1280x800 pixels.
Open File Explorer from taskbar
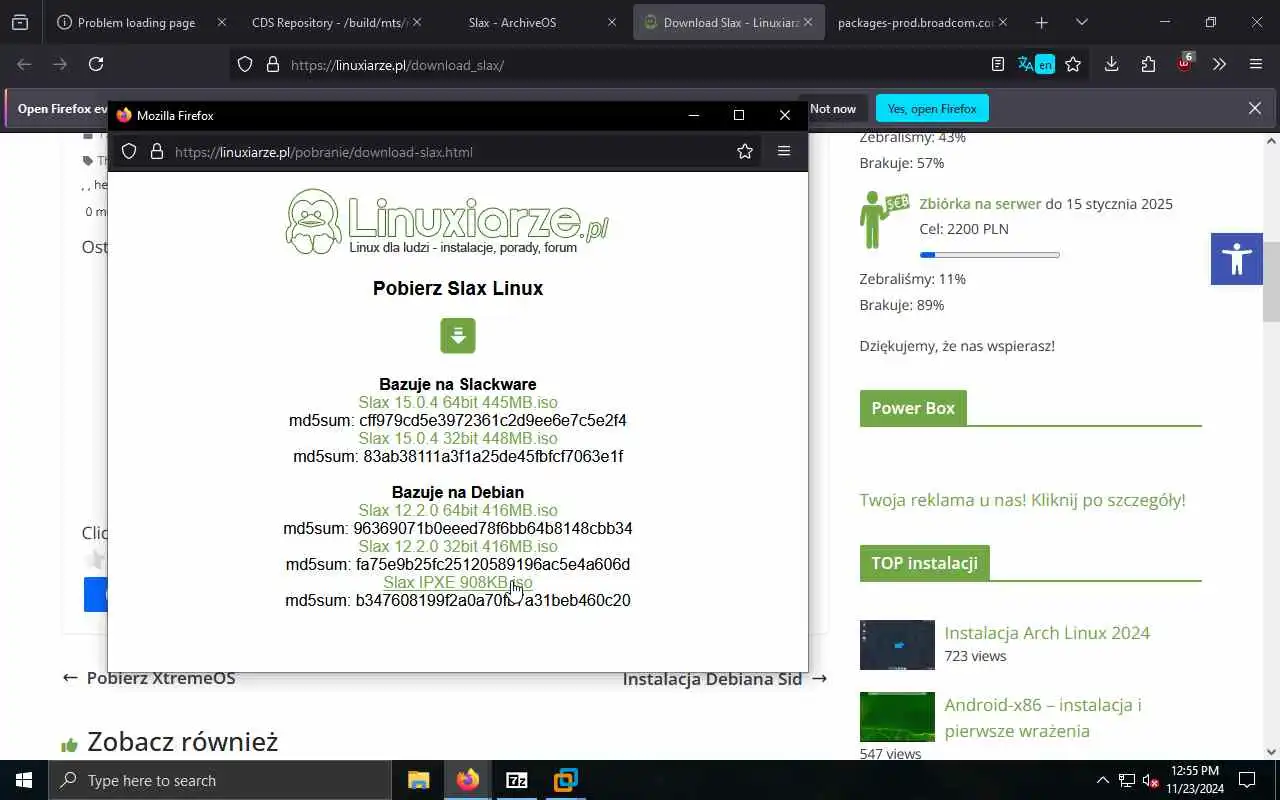[x=418, y=780]
